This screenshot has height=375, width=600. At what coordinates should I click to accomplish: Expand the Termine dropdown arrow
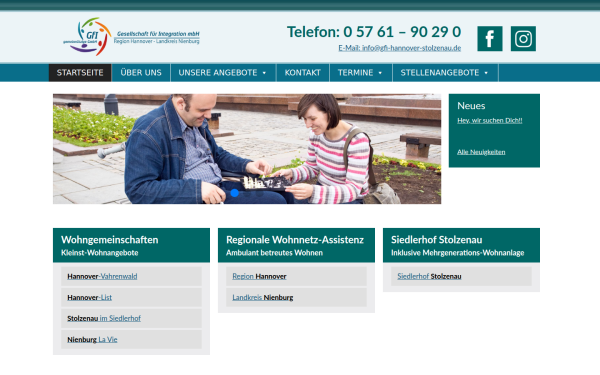(x=380, y=73)
